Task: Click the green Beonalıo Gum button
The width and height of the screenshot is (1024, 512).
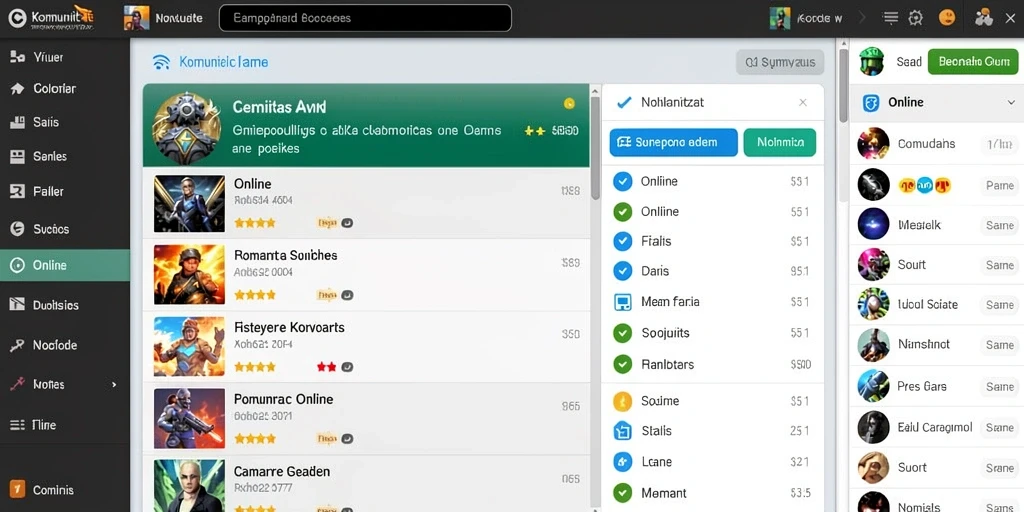Action: [x=973, y=62]
